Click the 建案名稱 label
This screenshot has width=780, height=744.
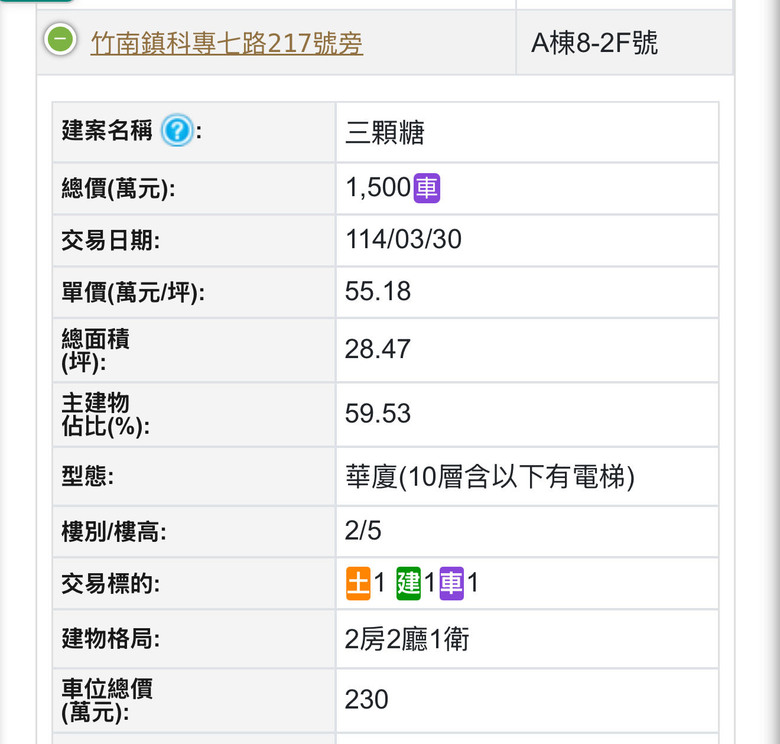[x=107, y=131]
